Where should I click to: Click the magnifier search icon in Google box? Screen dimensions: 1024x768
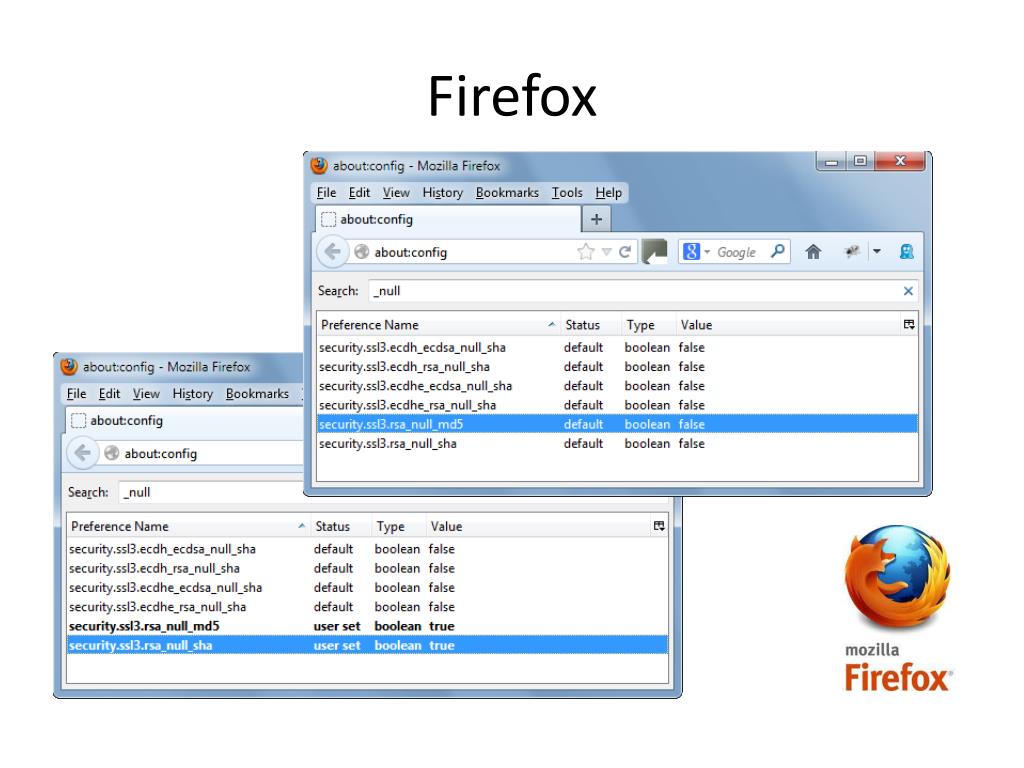777,251
